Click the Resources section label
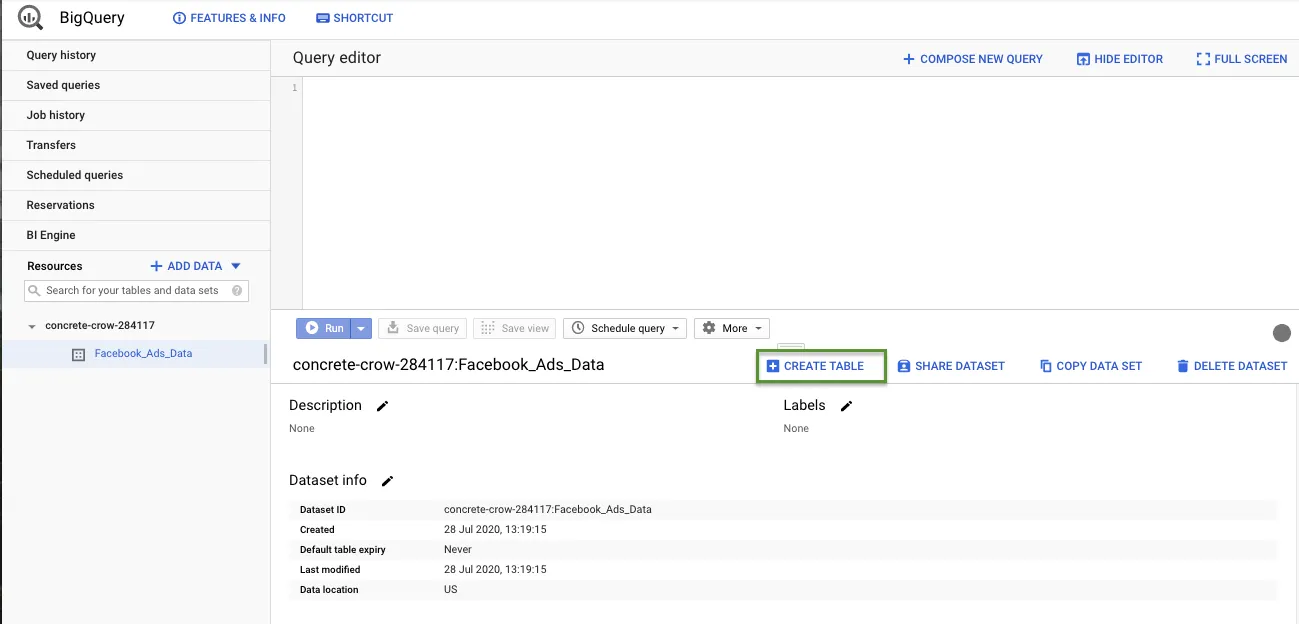 pyautogui.click(x=55, y=266)
